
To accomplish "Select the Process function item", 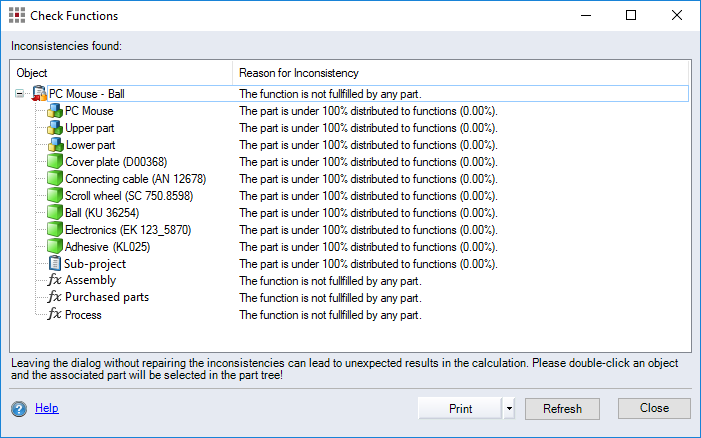I will (83, 315).
